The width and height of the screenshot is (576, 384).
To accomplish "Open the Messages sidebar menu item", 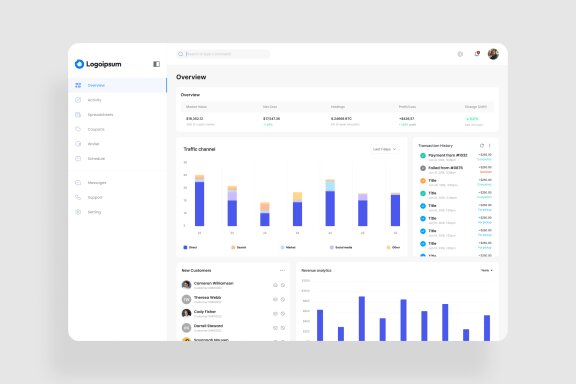I will 118,183.
